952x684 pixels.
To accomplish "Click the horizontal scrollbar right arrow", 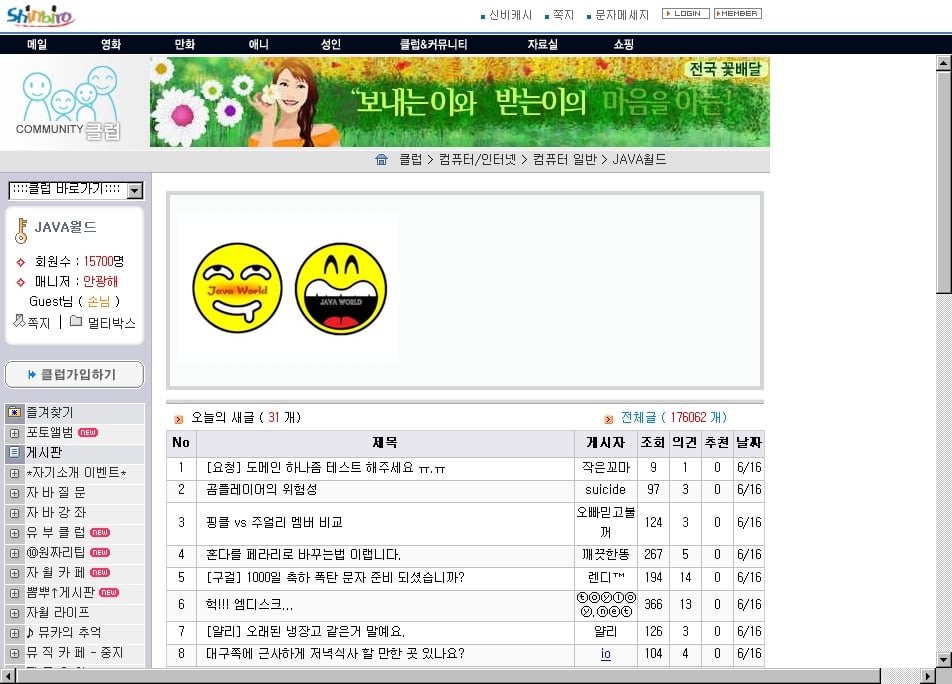I will [x=928, y=676].
